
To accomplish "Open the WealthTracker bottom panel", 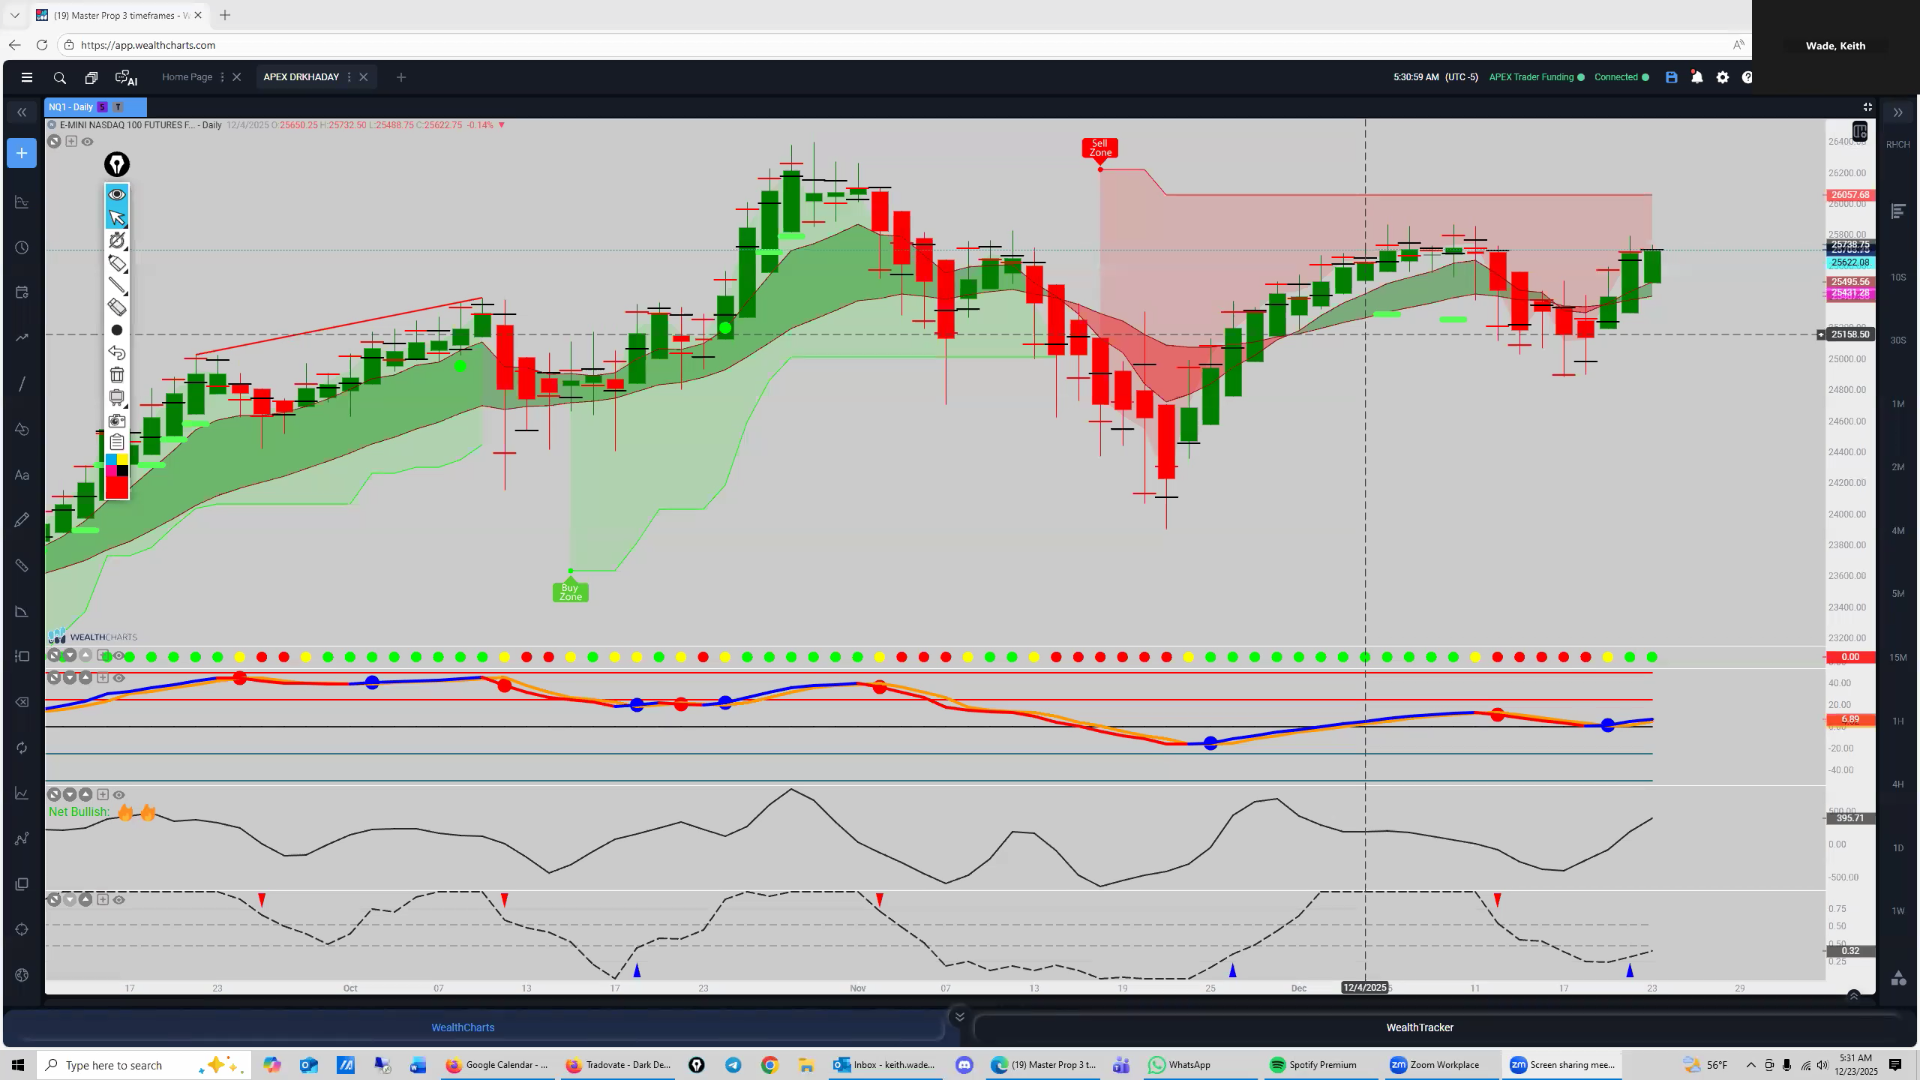I will point(1419,1027).
